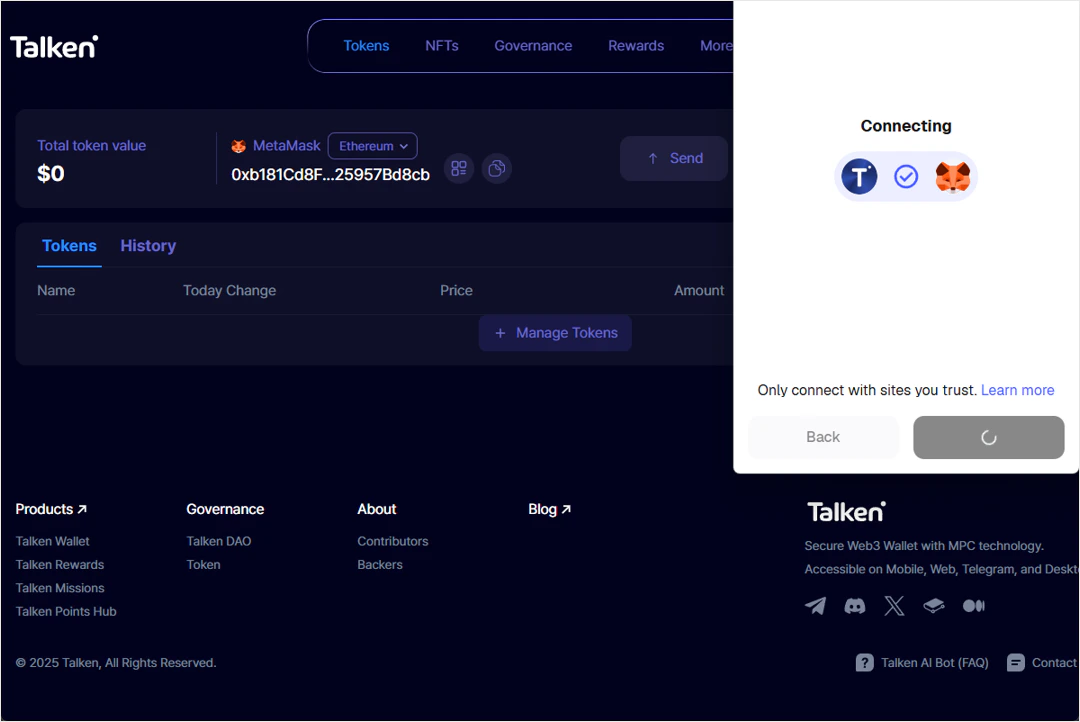
Task: Open NFTs in top navigation
Action: (442, 45)
